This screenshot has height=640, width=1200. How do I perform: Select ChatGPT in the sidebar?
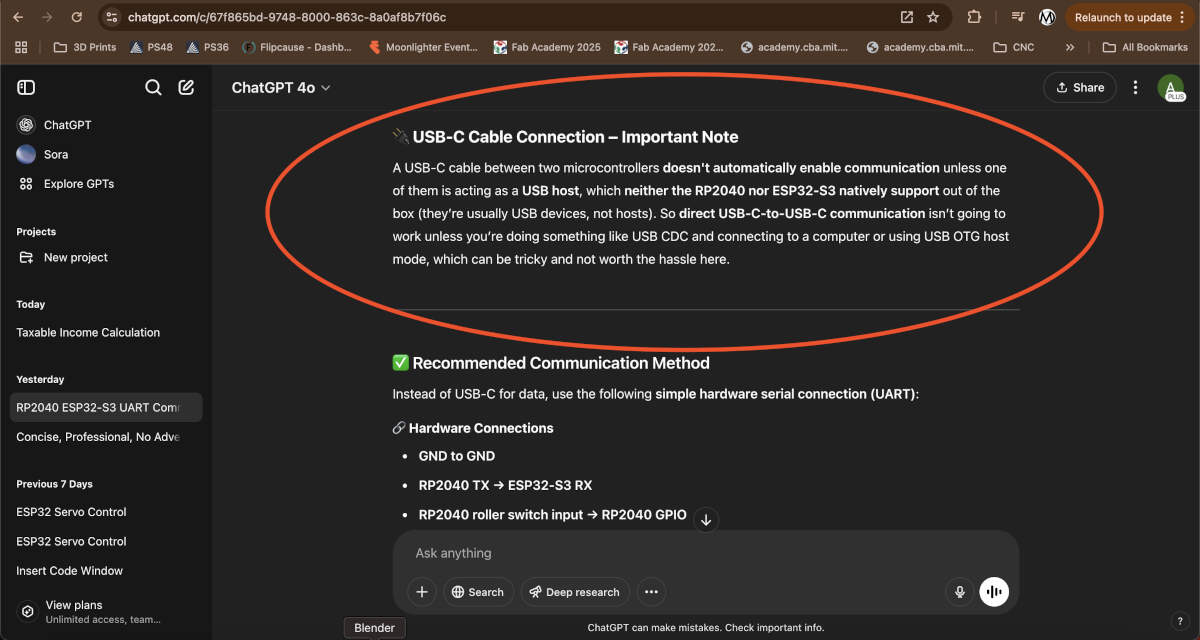pos(106,125)
